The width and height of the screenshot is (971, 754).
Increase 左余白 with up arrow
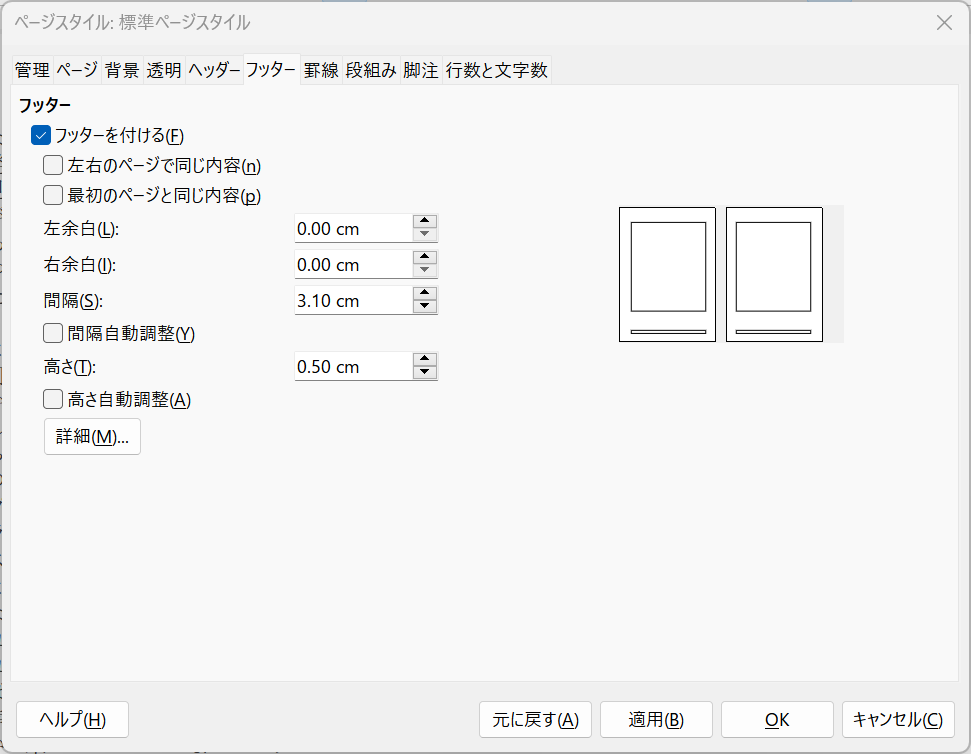pyautogui.click(x=425, y=222)
